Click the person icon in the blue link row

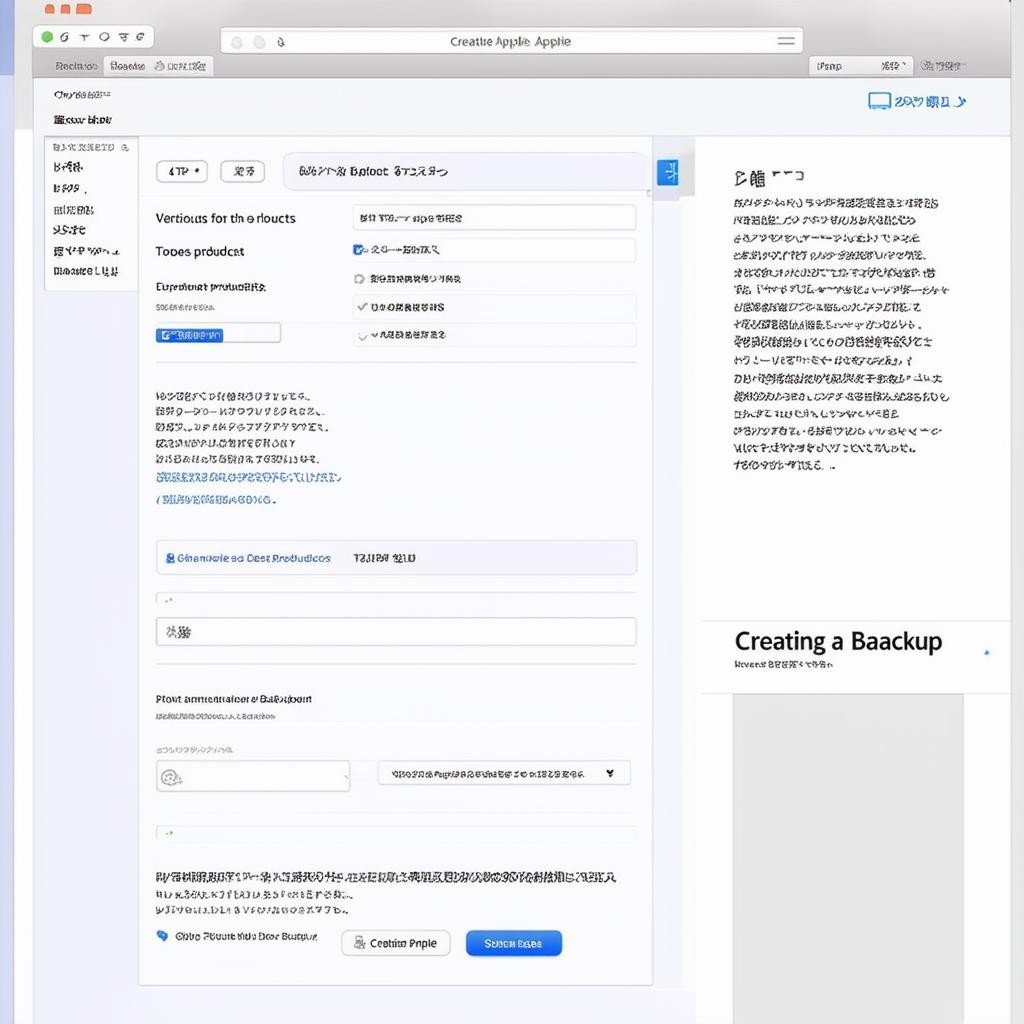(170, 558)
